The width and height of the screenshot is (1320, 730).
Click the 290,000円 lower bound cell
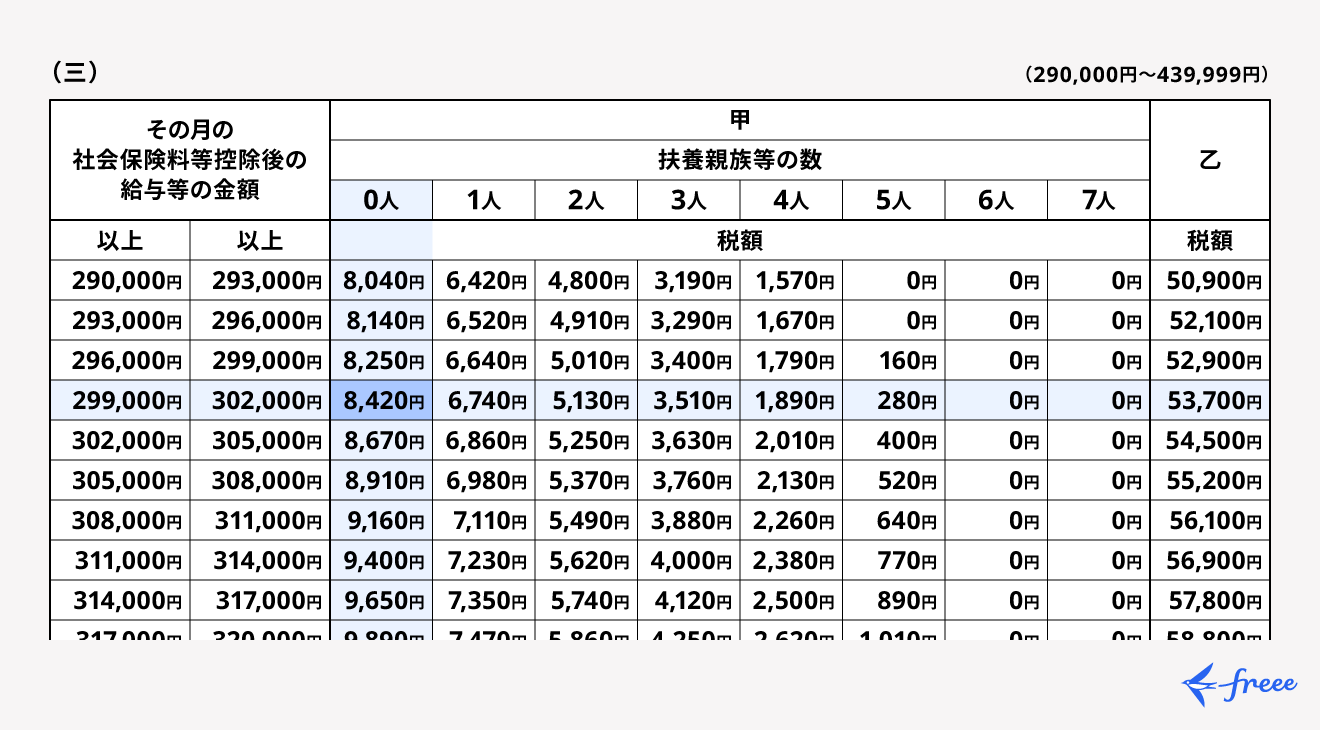click(120, 281)
